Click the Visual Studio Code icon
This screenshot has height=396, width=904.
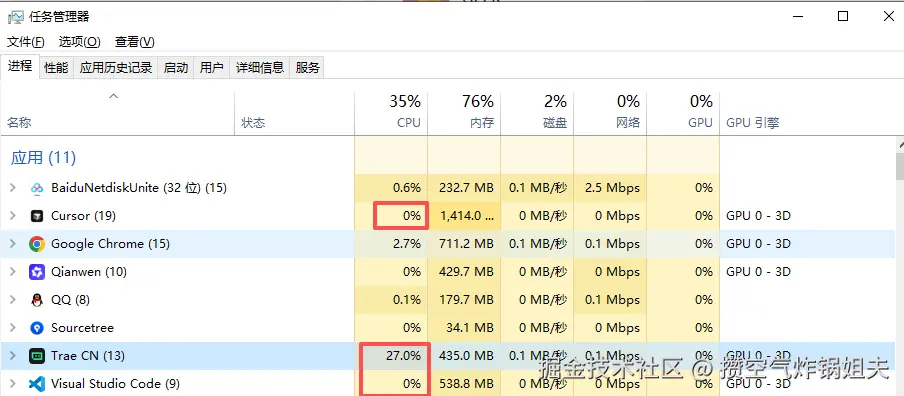click(x=36, y=384)
